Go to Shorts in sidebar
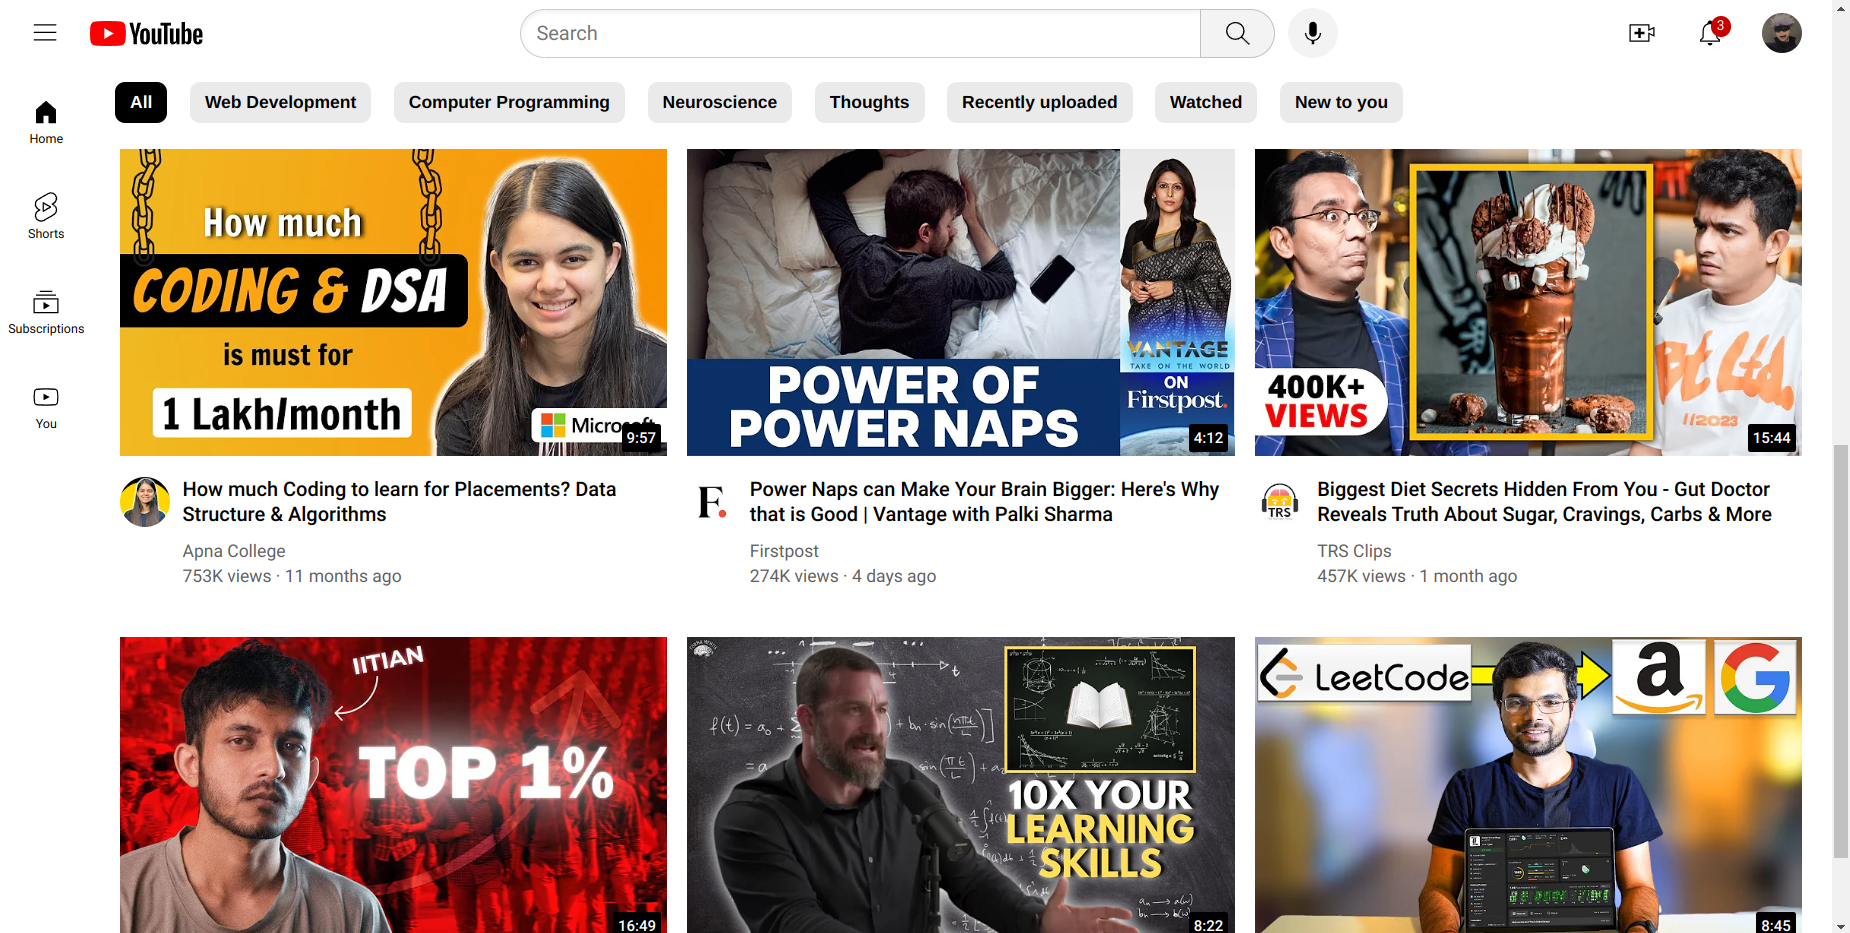 coord(46,216)
